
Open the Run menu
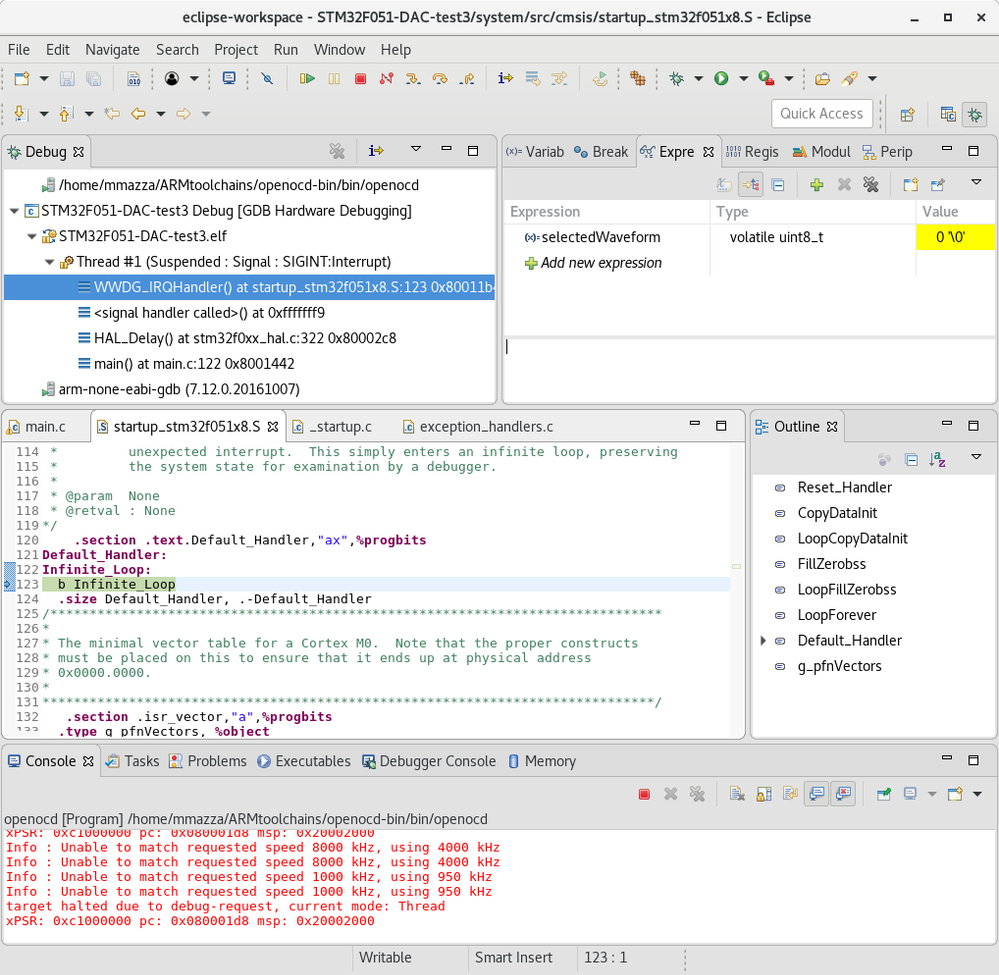tap(286, 49)
